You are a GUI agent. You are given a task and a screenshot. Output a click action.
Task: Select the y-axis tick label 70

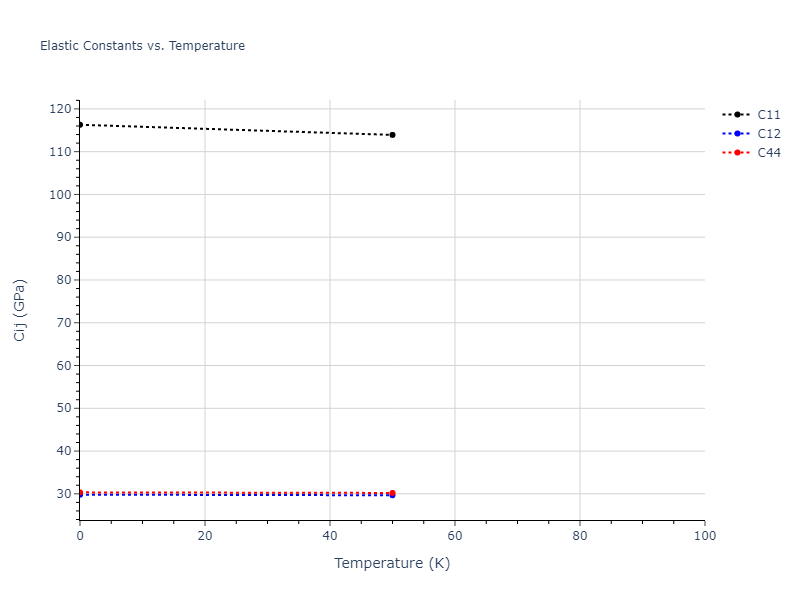click(x=64, y=323)
